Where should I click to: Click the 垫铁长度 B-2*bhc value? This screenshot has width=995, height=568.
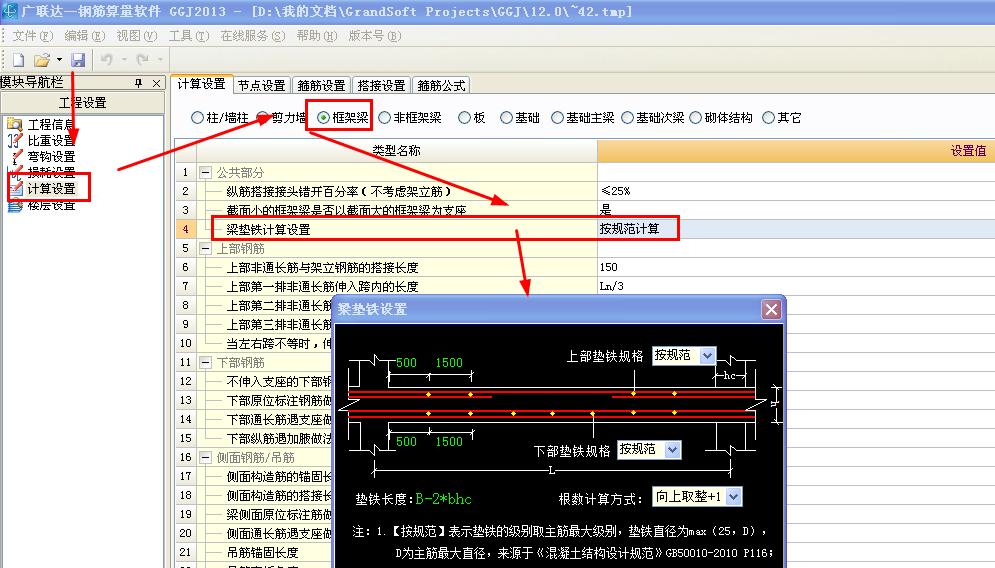tap(444, 499)
